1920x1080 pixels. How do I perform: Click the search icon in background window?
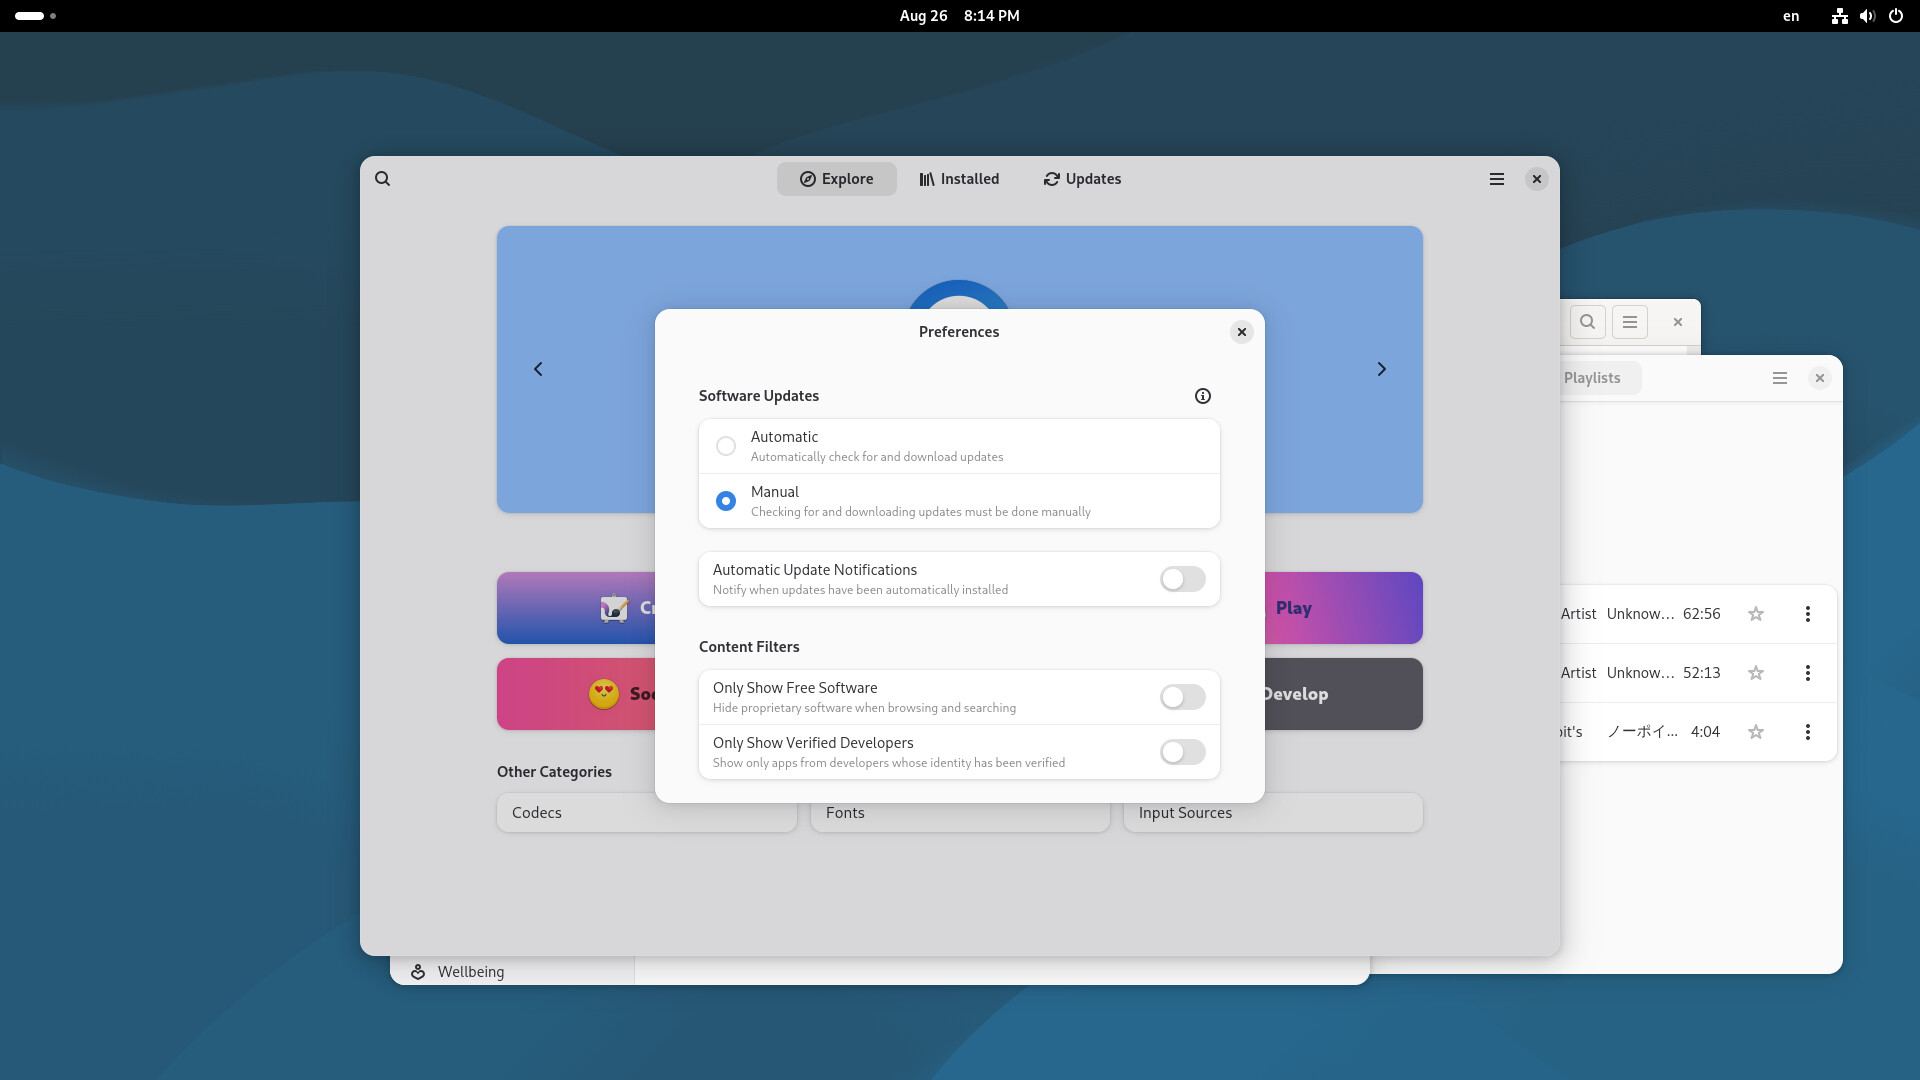1587,322
